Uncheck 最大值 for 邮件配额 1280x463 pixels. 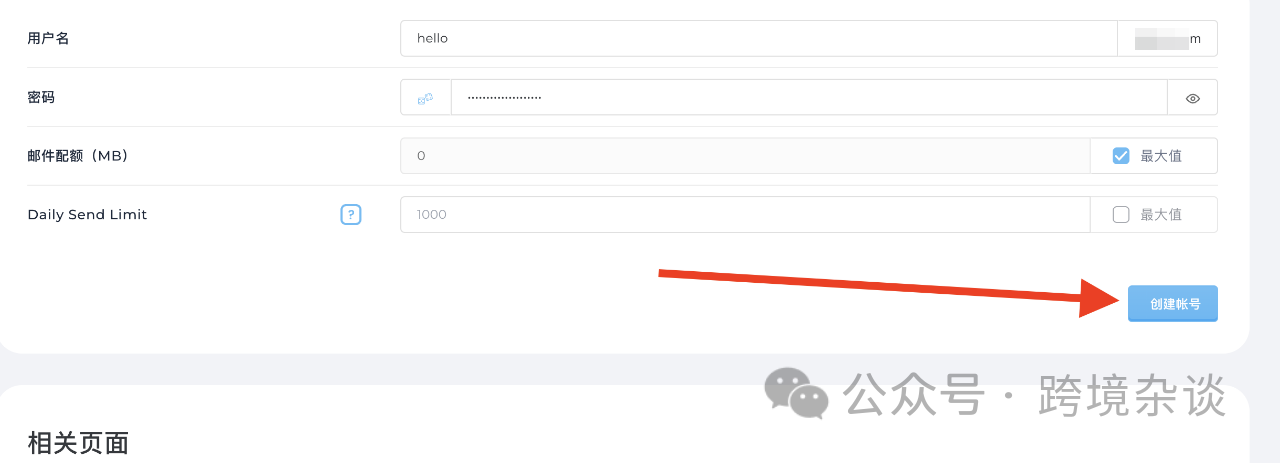click(1121, 156)
